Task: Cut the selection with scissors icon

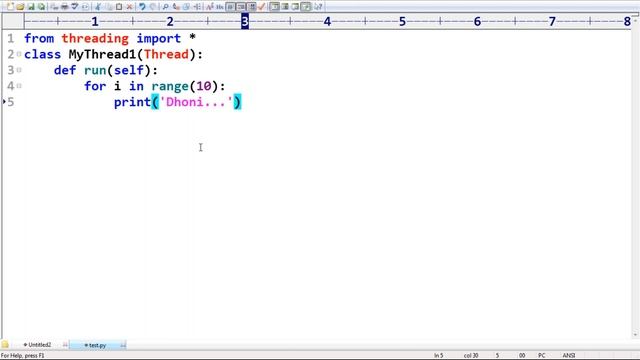Action: (98, 7)
